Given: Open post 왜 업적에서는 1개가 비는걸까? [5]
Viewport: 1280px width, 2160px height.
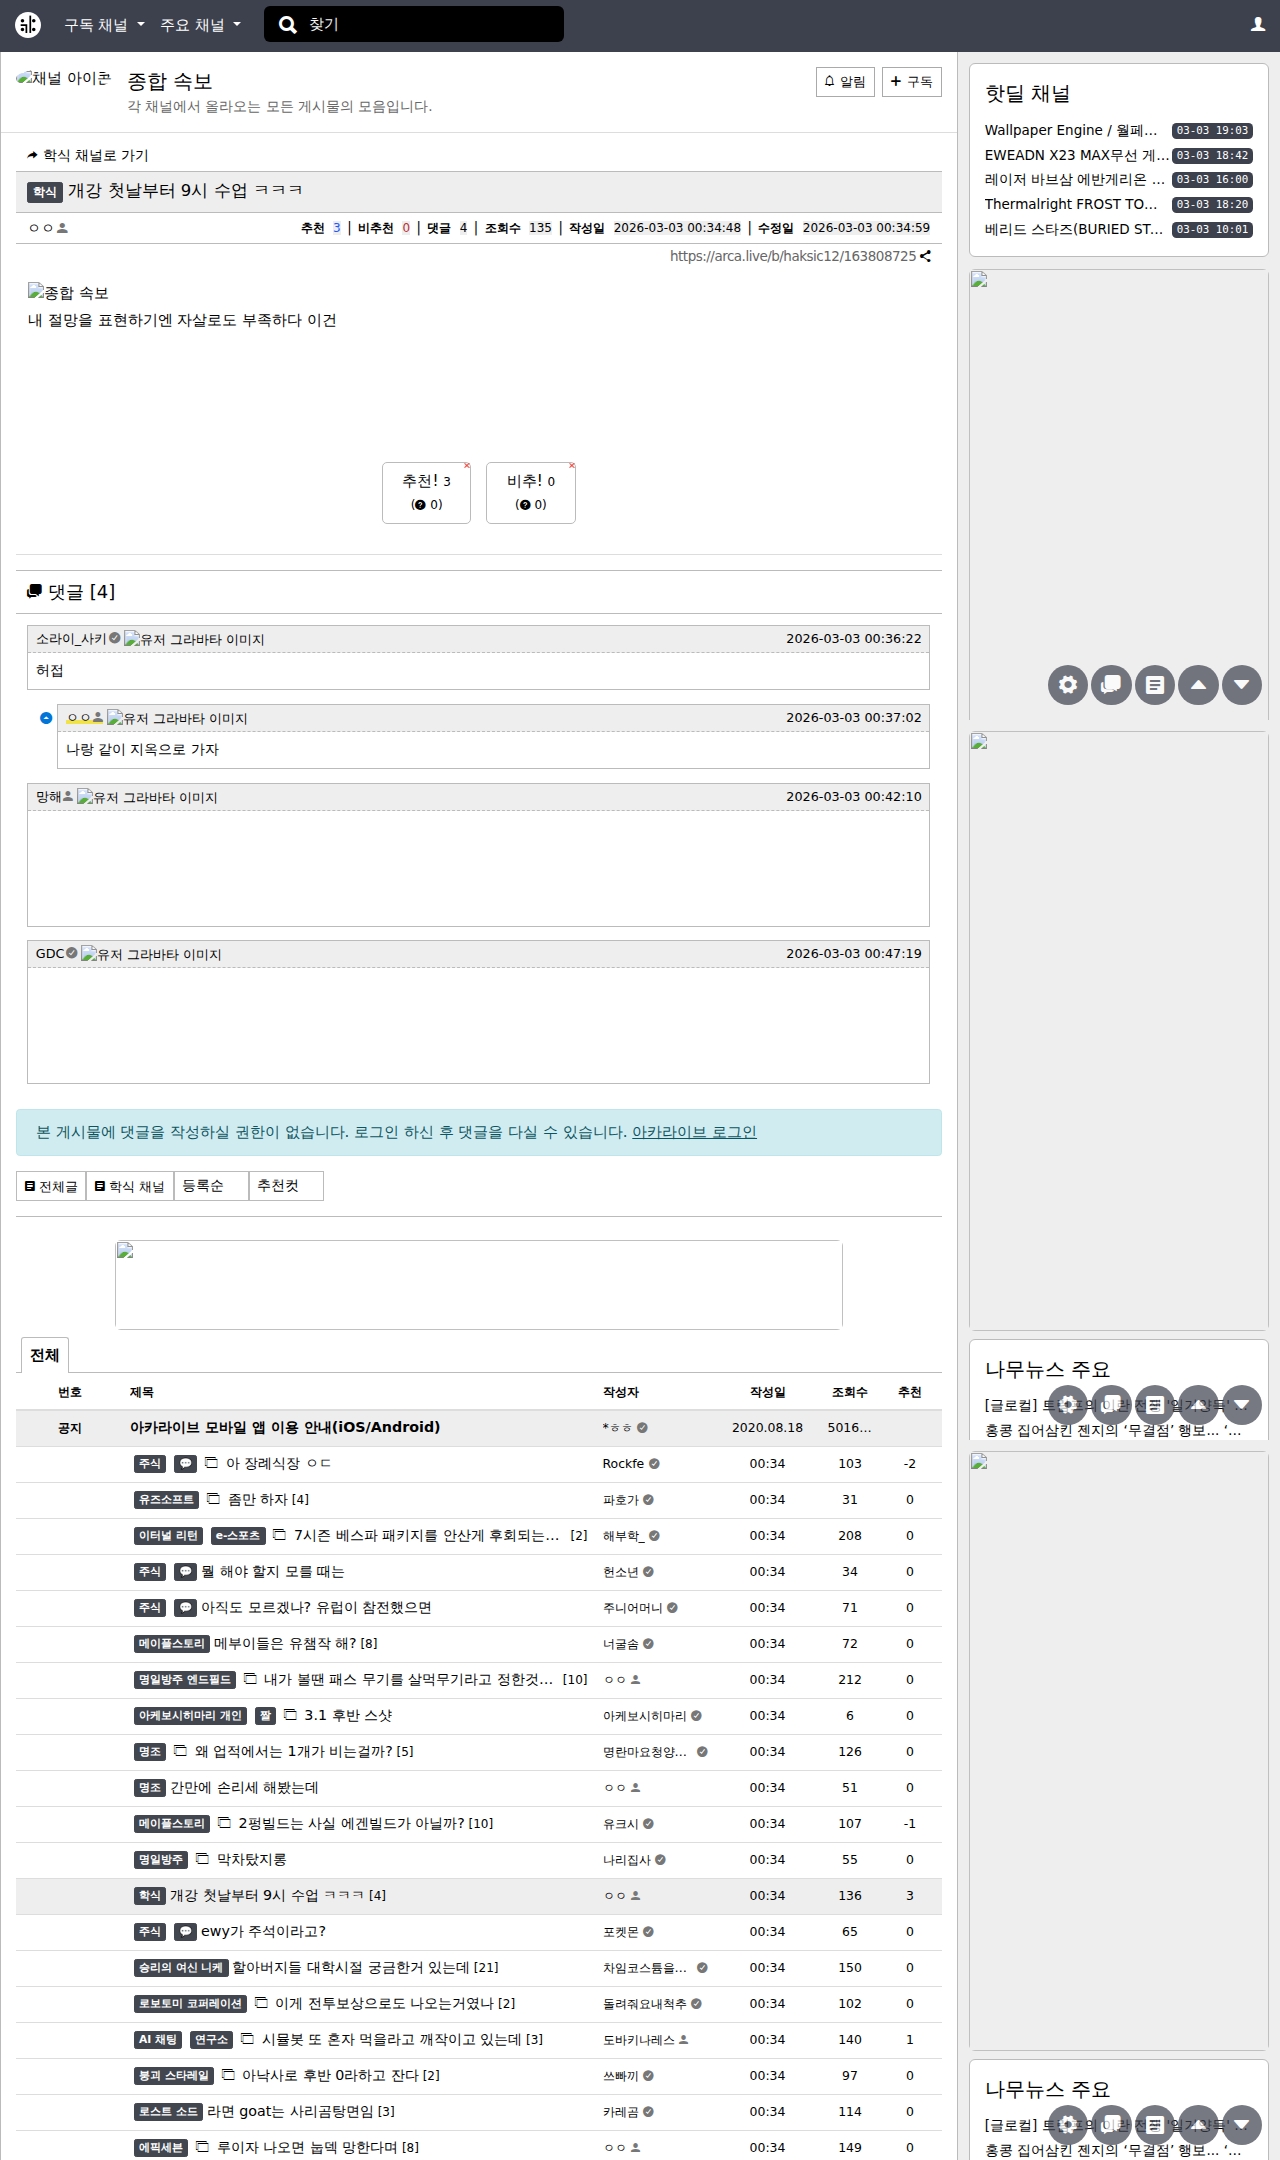Looking at the screenshot, I should (304, 1751).
